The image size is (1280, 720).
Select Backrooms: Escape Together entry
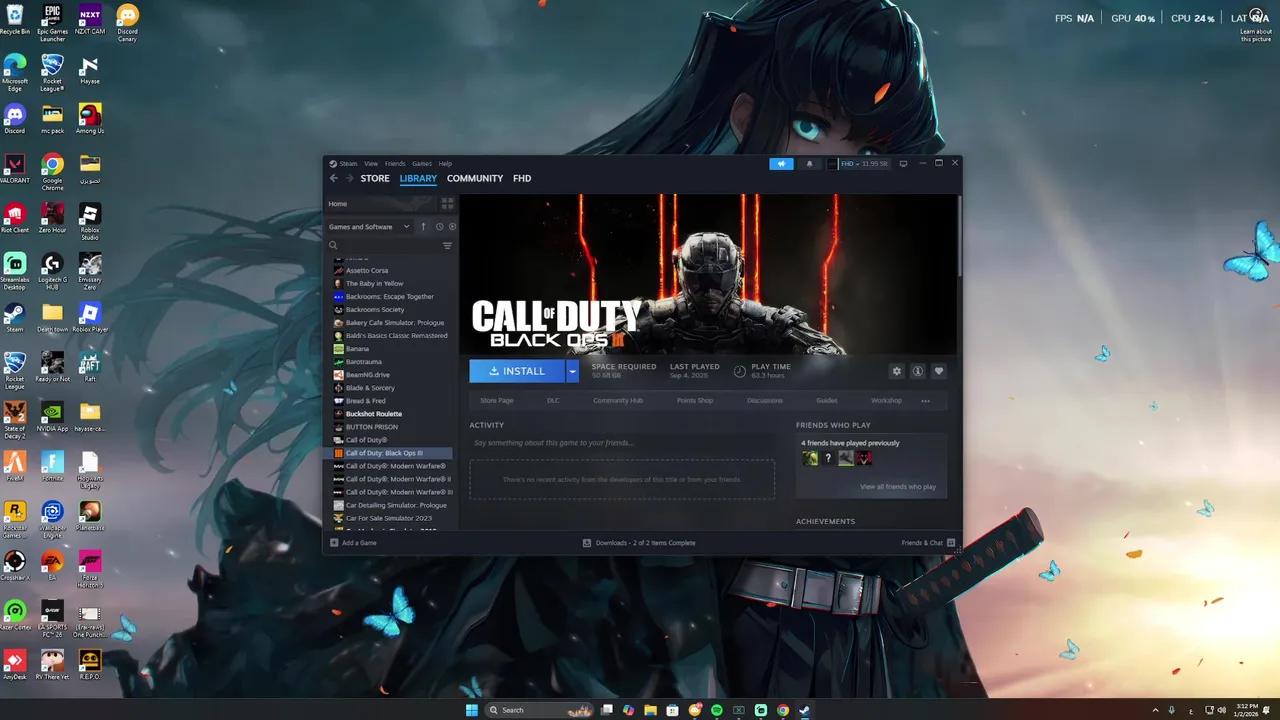click(392, 297)
